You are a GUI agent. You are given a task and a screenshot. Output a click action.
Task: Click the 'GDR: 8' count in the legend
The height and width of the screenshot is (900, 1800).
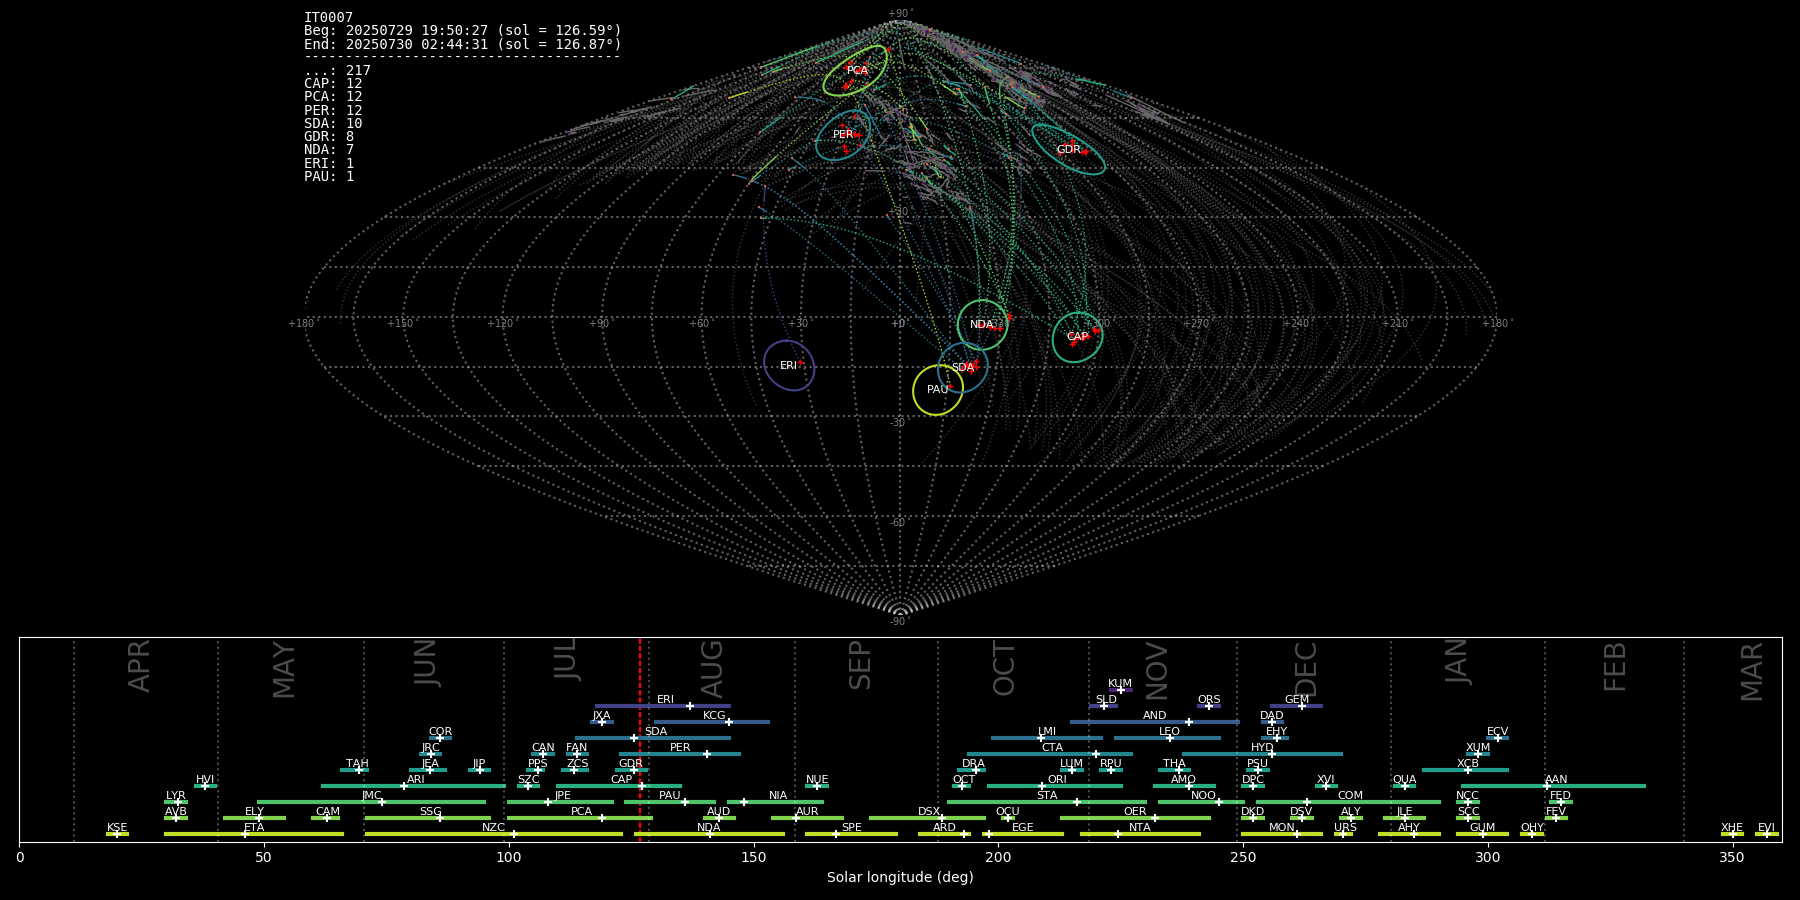coord(329,136)
